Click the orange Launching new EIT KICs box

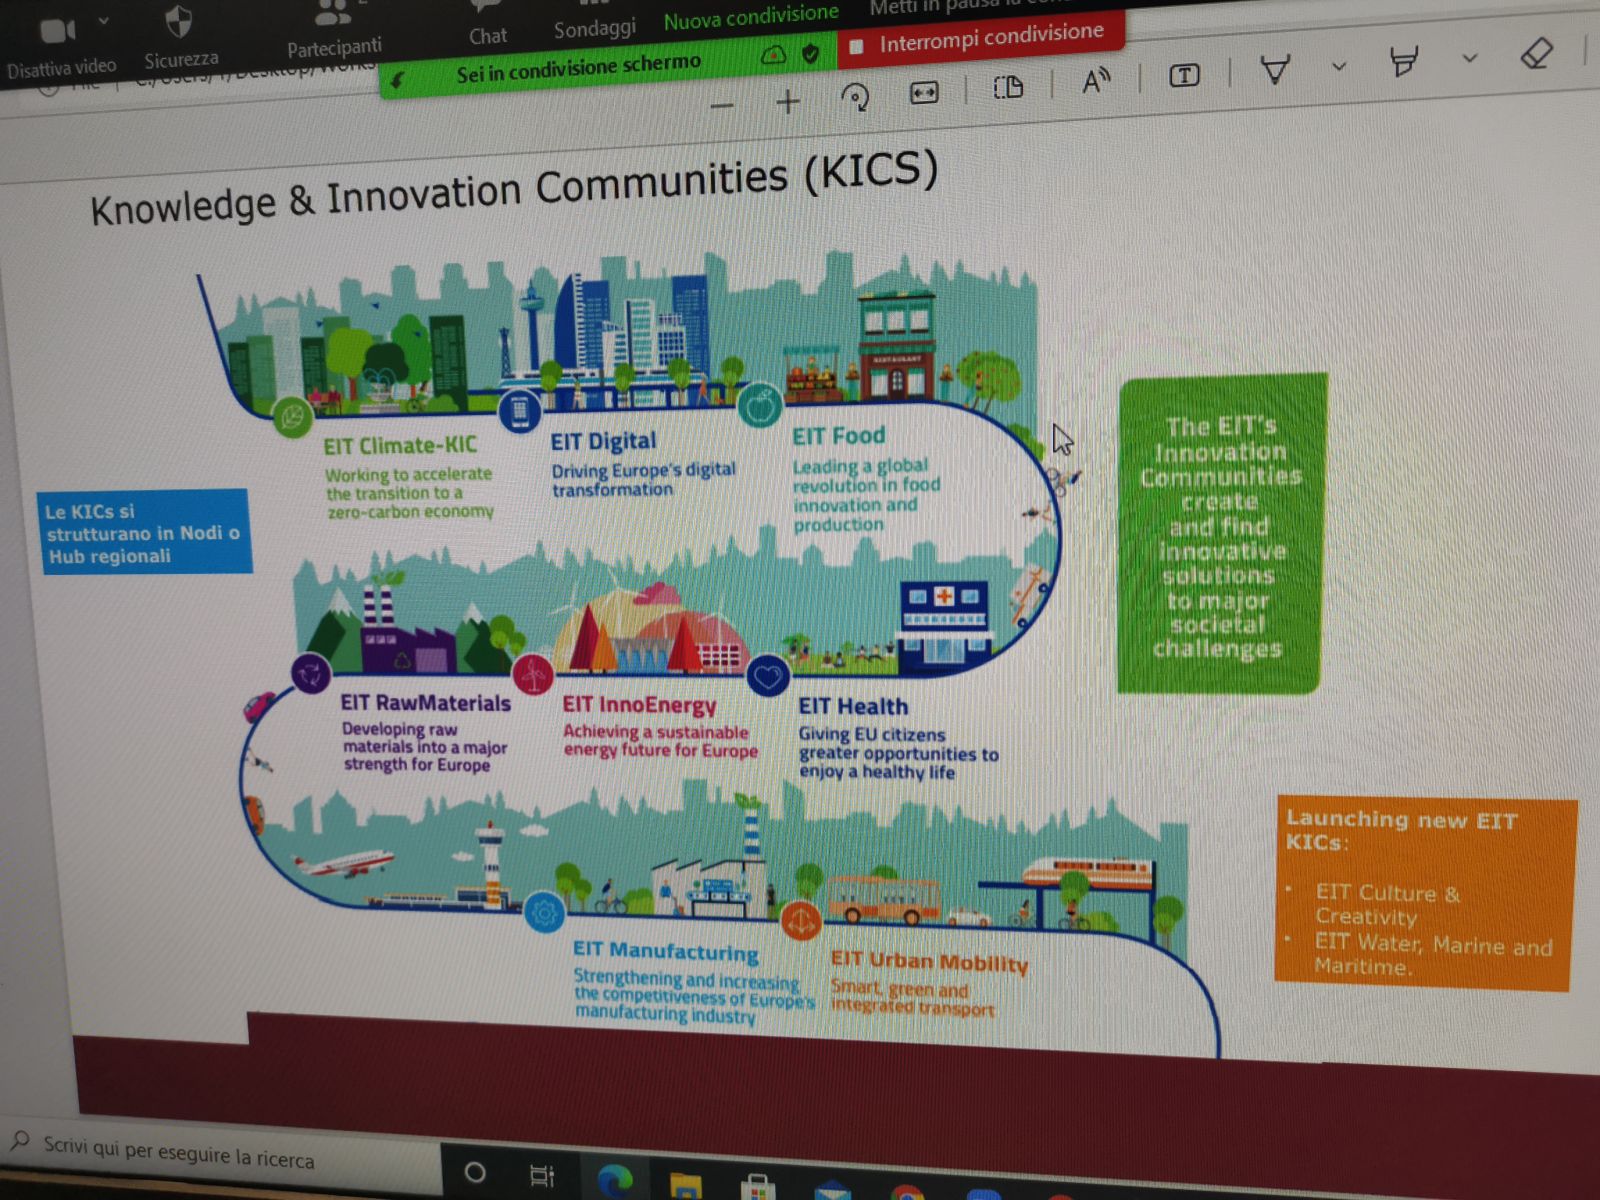pyautogui.click(x=1424, y=893)
